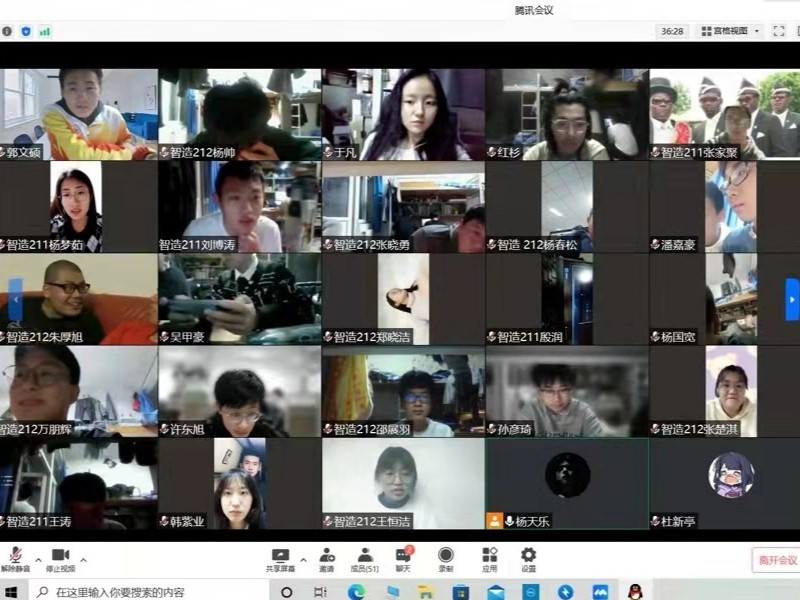Open the members (成员) list icon
This screenshot has width=800, height=600.
[x=365, y=556]
